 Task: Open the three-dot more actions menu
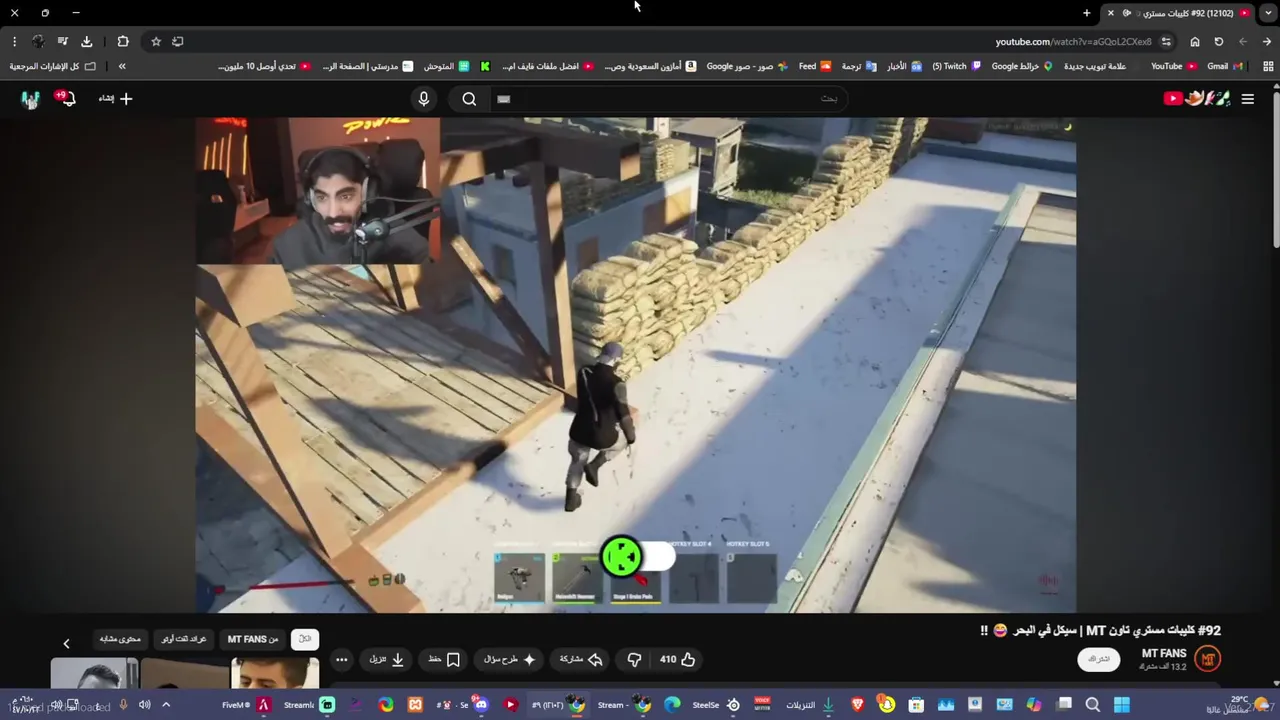pos(341,659)
